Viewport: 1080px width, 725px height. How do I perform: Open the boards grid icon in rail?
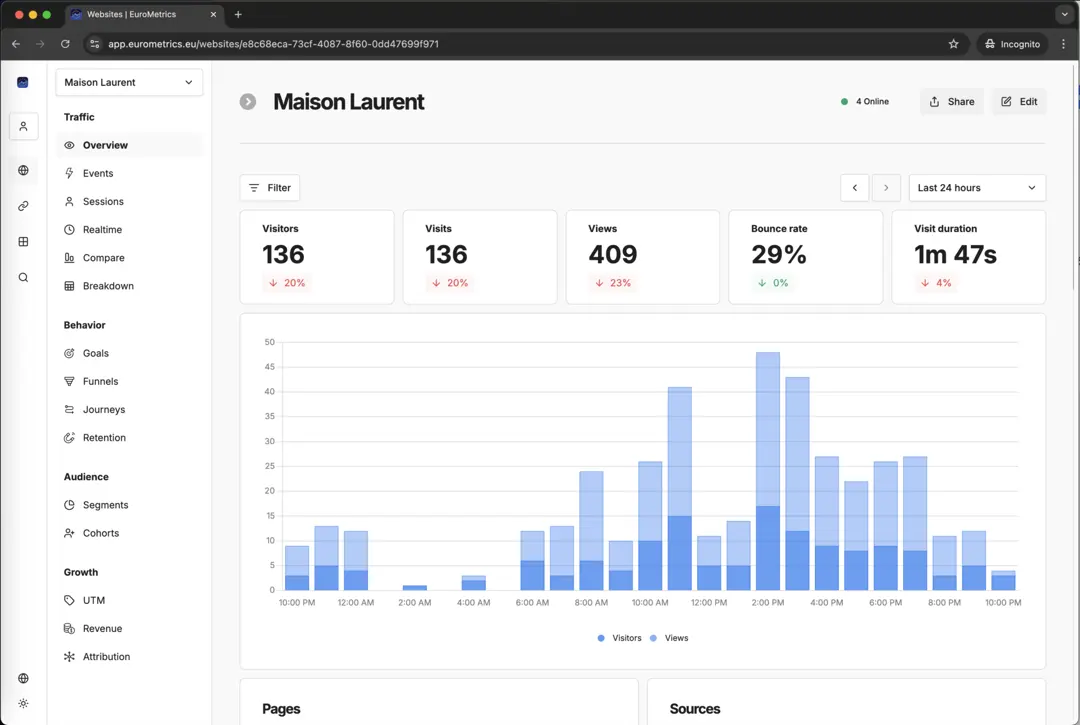pos(23,242)
